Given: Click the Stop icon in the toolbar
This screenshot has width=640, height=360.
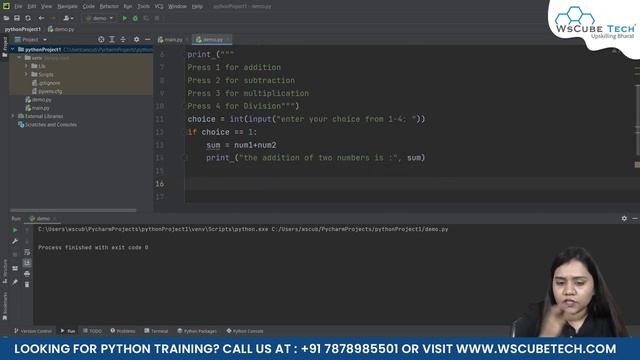Looking at the screenshot, I should (157, 18).
